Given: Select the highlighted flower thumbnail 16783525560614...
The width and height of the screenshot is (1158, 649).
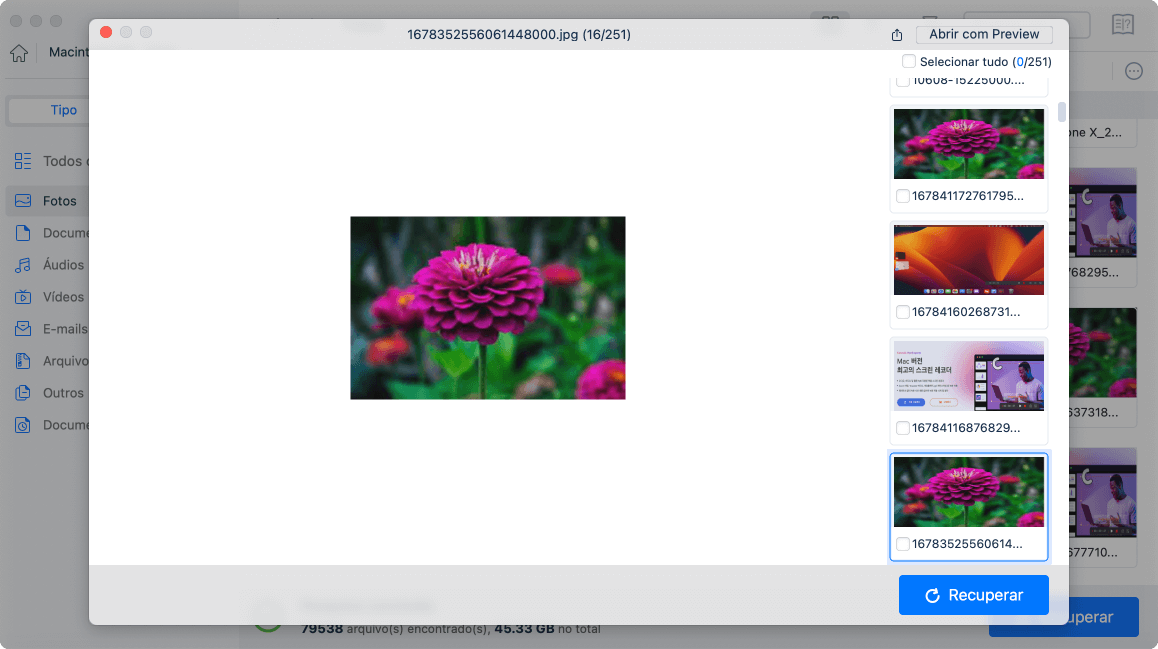Looking at the screenshot, I should click(x=969, y=492).
